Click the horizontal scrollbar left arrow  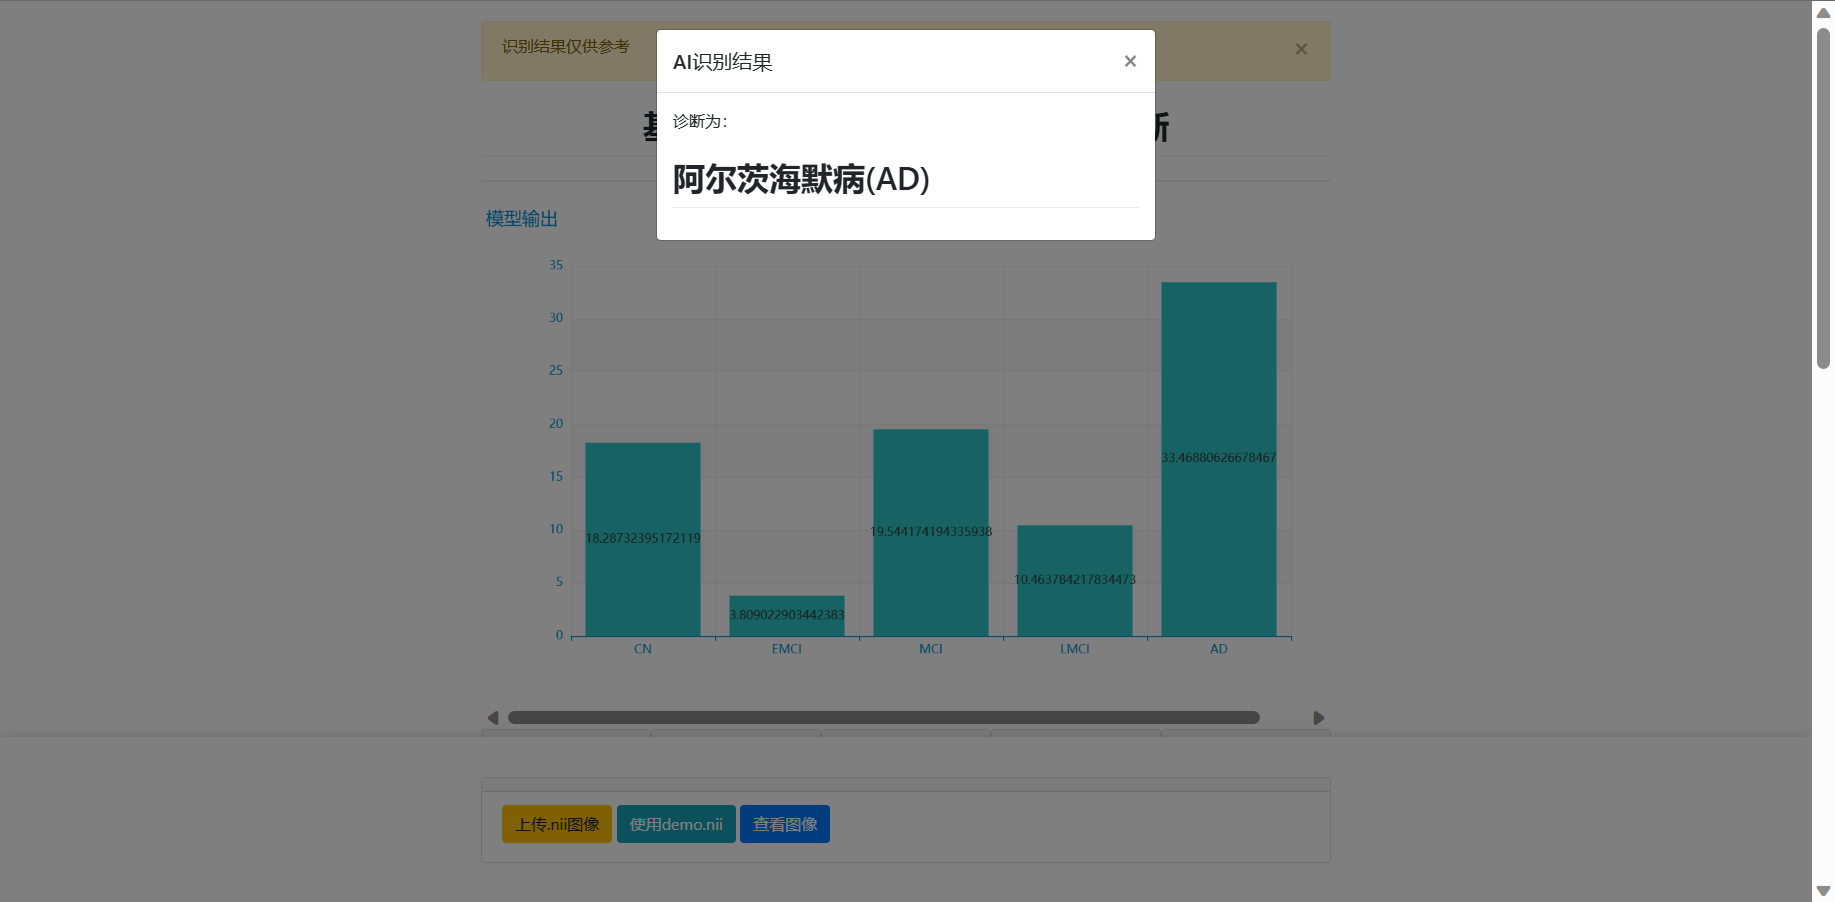tap(493, 718)
